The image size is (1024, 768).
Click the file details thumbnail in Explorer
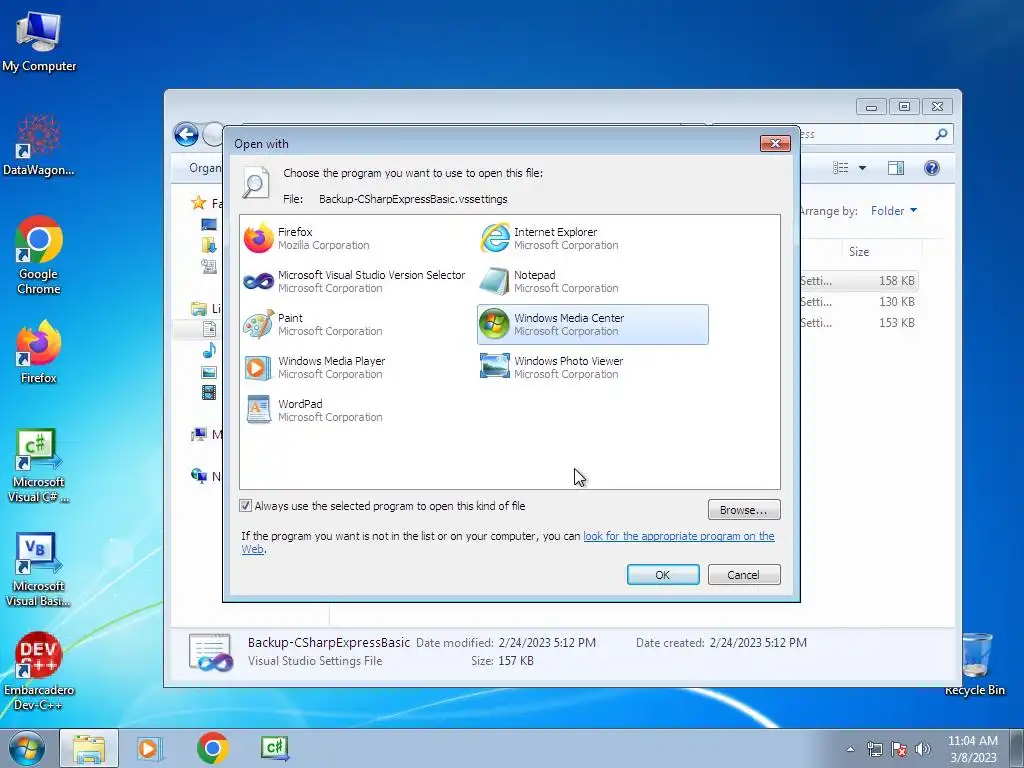(211, 652)
